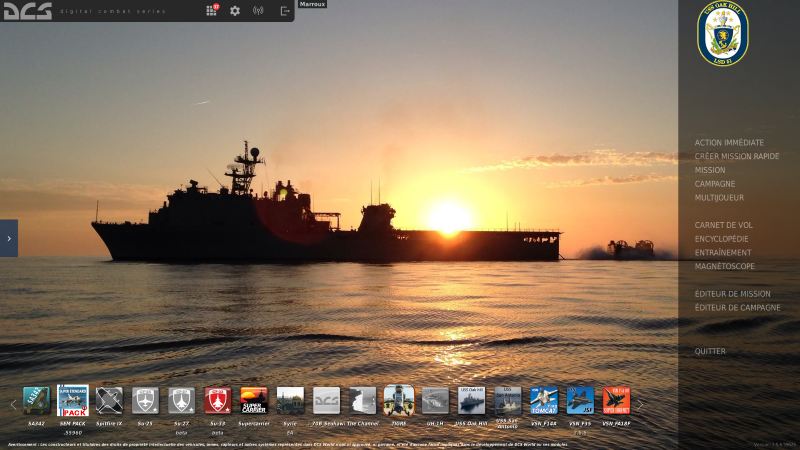Click the broadcast signal icon
Image resolution: width=800 pixels, height=450 pixels.
258,11
